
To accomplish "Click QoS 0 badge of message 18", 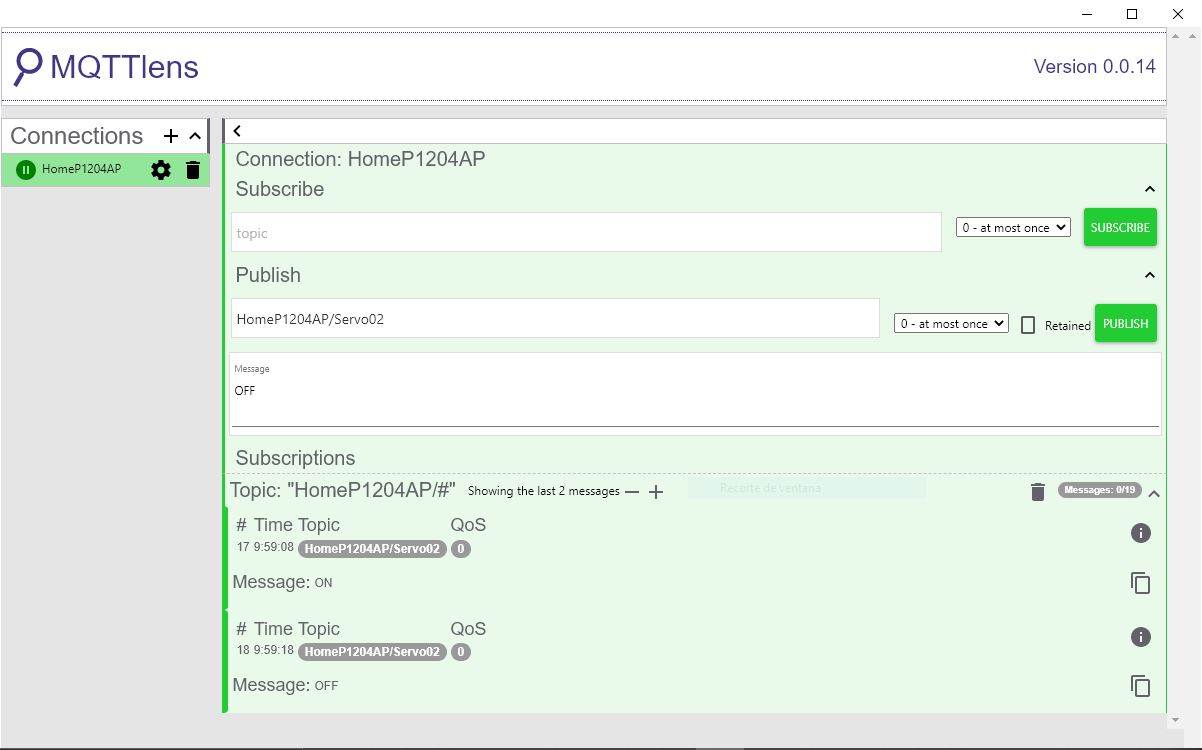I will 460,652.
